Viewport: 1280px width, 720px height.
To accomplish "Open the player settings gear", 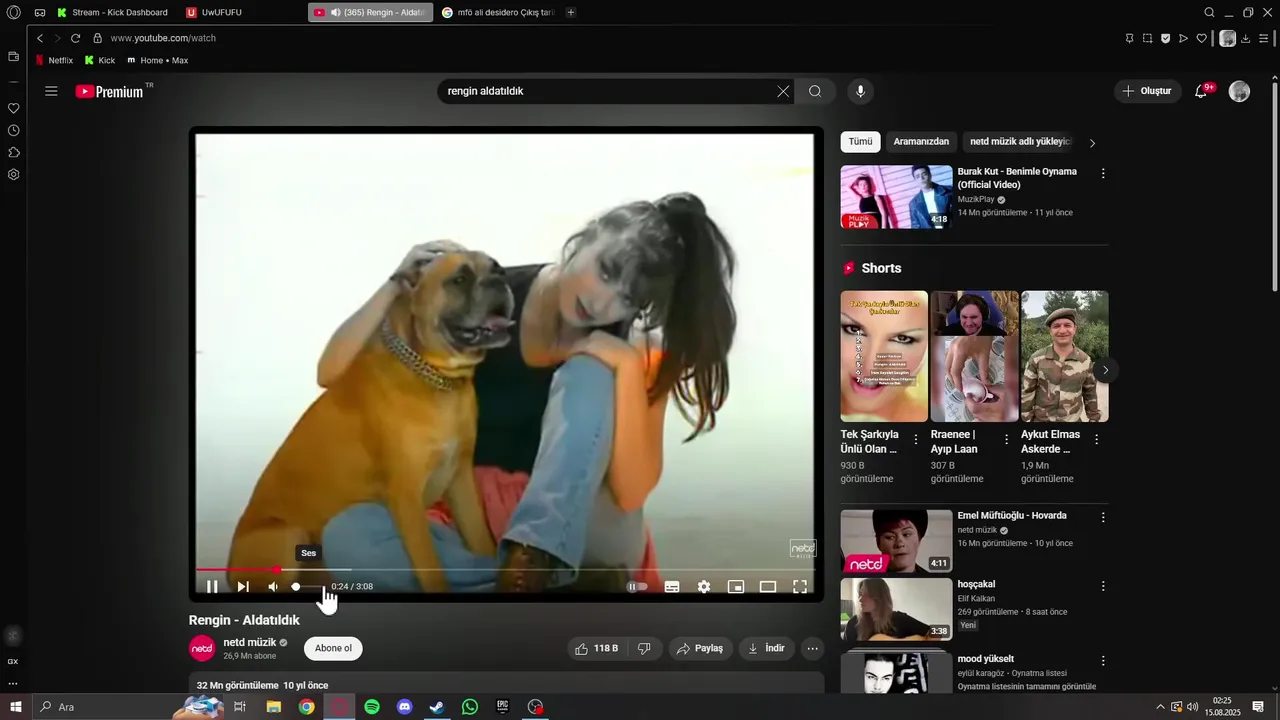I will pyautogui.click(x=704, y=587).
